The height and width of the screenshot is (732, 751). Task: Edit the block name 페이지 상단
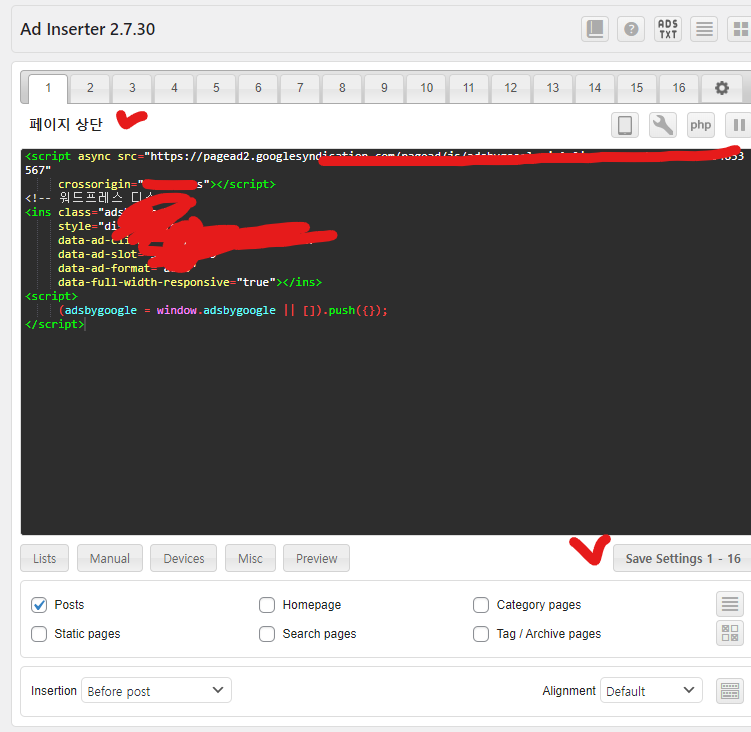[66, 125]
